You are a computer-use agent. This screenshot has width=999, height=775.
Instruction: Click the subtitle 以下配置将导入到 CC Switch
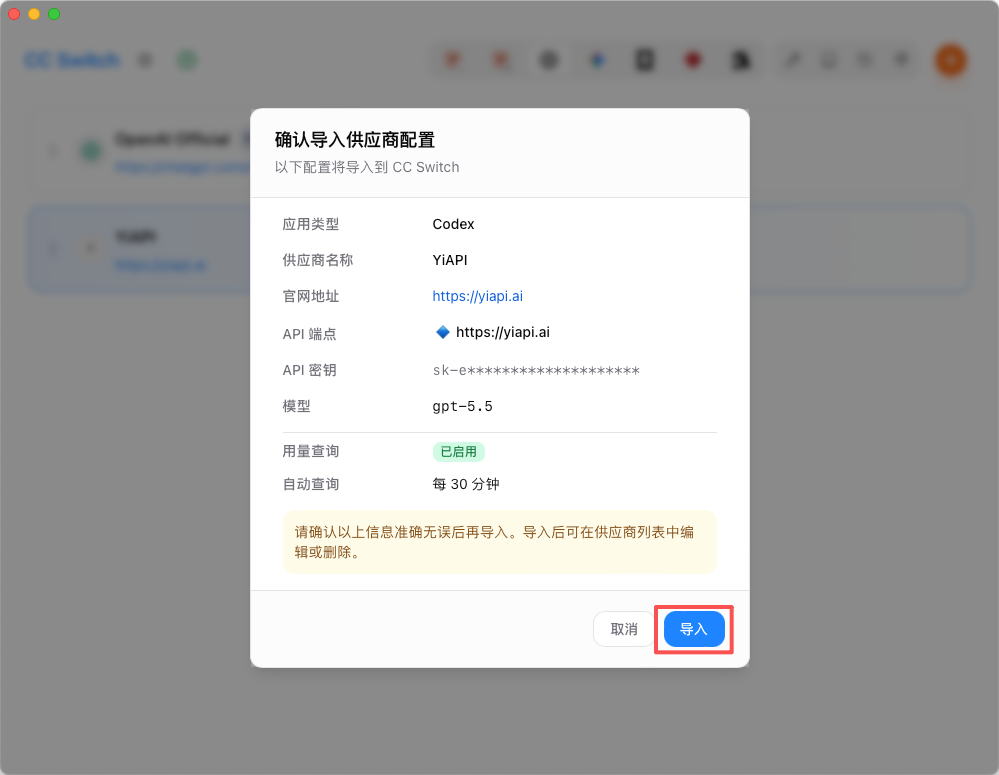(x=366, y=167)
